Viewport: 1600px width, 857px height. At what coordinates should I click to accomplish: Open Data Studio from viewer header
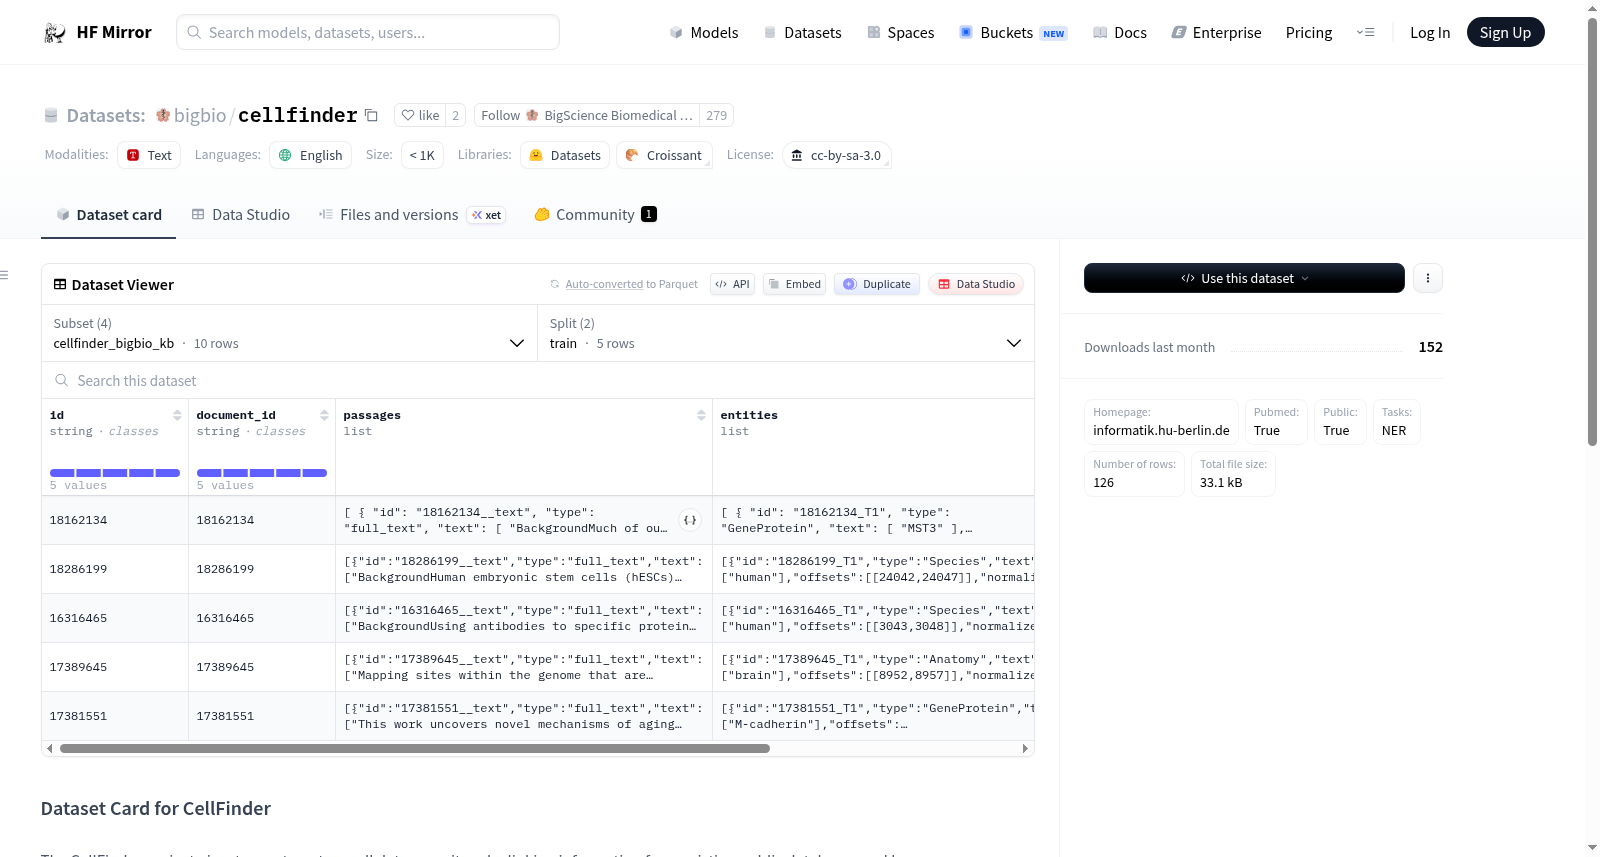(x=976, y=284)
